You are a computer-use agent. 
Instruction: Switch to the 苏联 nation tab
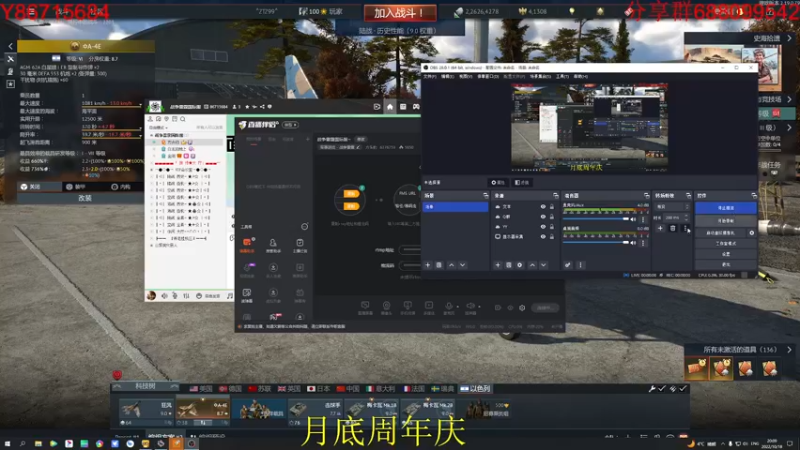[260, 389]
